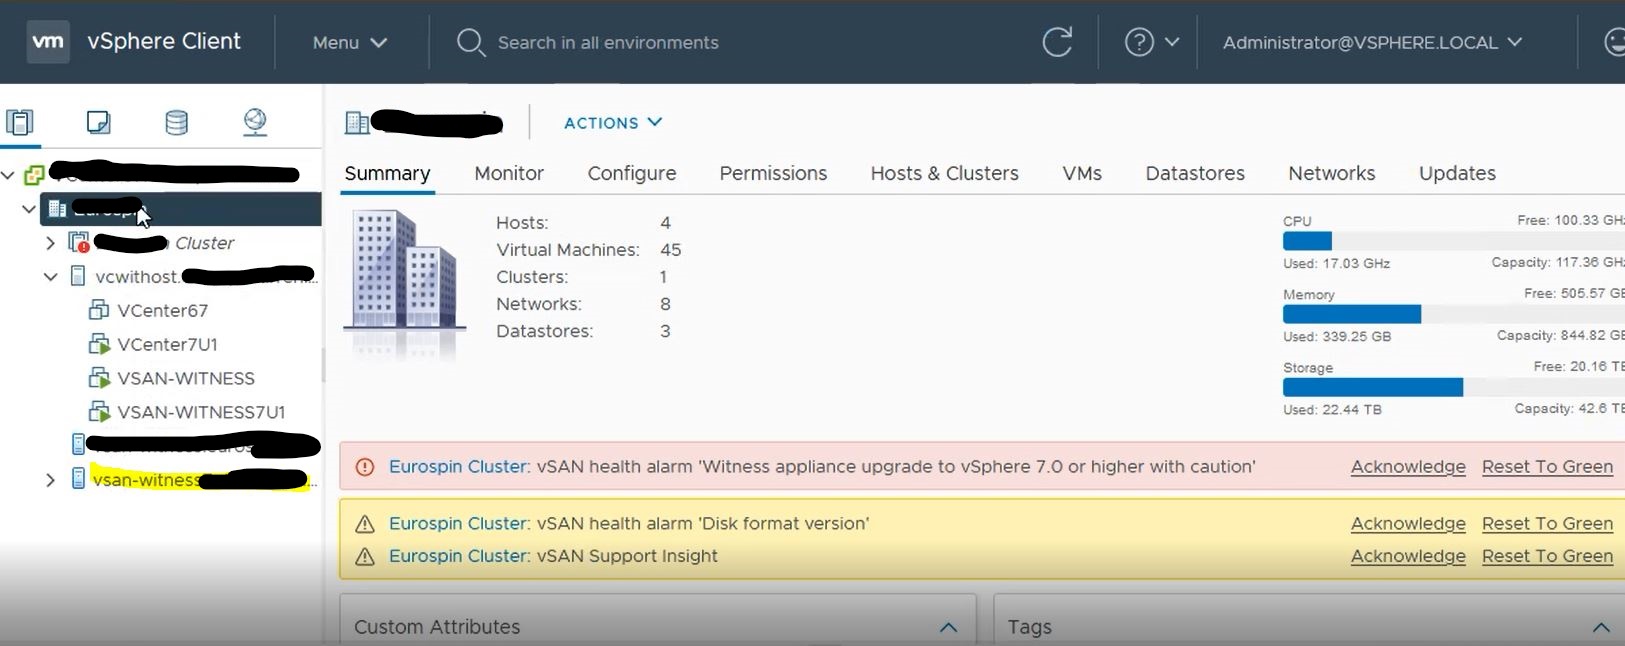
Task: Click the datacenter icon beside Actions
Action: pos(356,123)
